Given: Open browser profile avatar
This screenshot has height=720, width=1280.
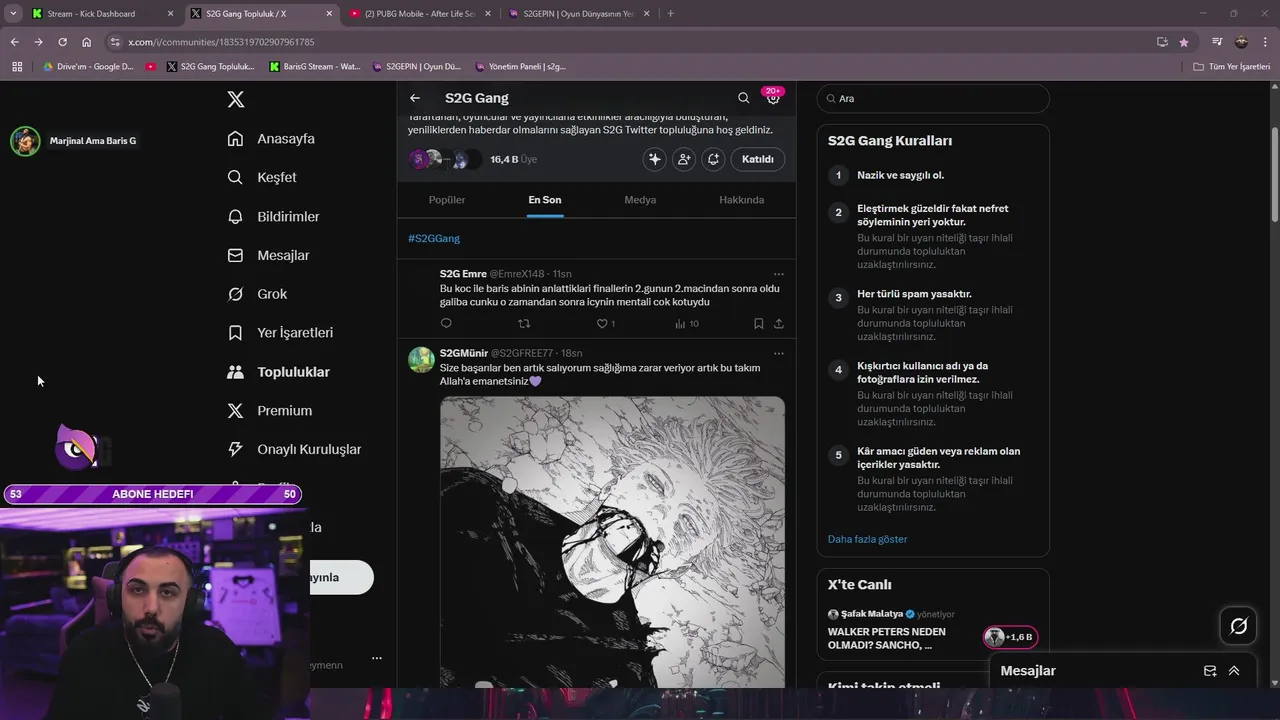Looking at the screenshot, I should pyautogui.click(x=1241, y=42).
